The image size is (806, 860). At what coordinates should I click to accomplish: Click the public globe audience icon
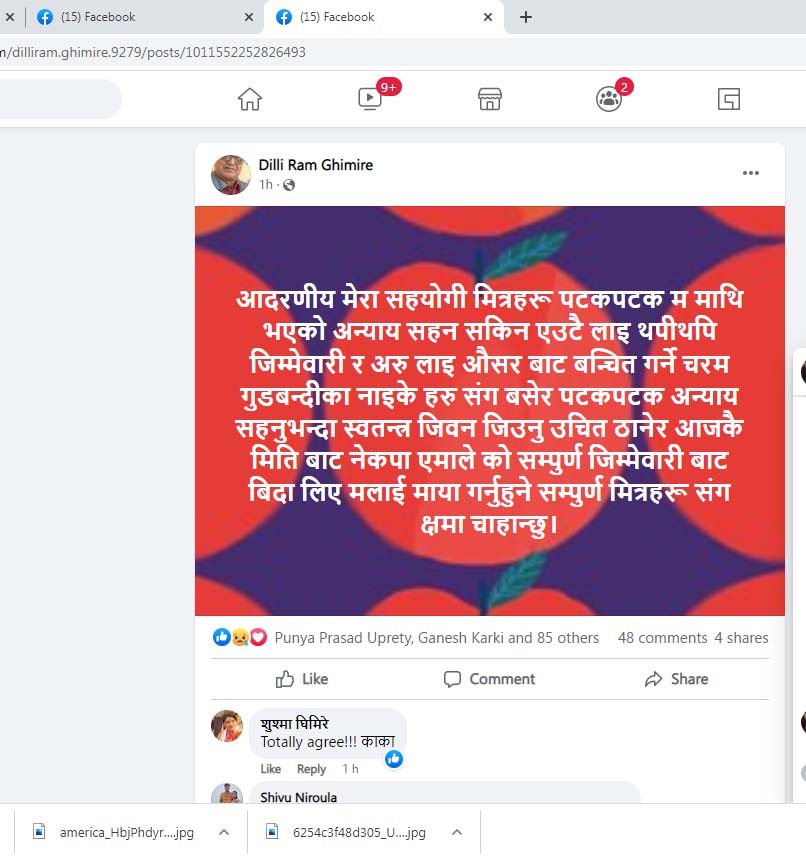coord(289,185)
